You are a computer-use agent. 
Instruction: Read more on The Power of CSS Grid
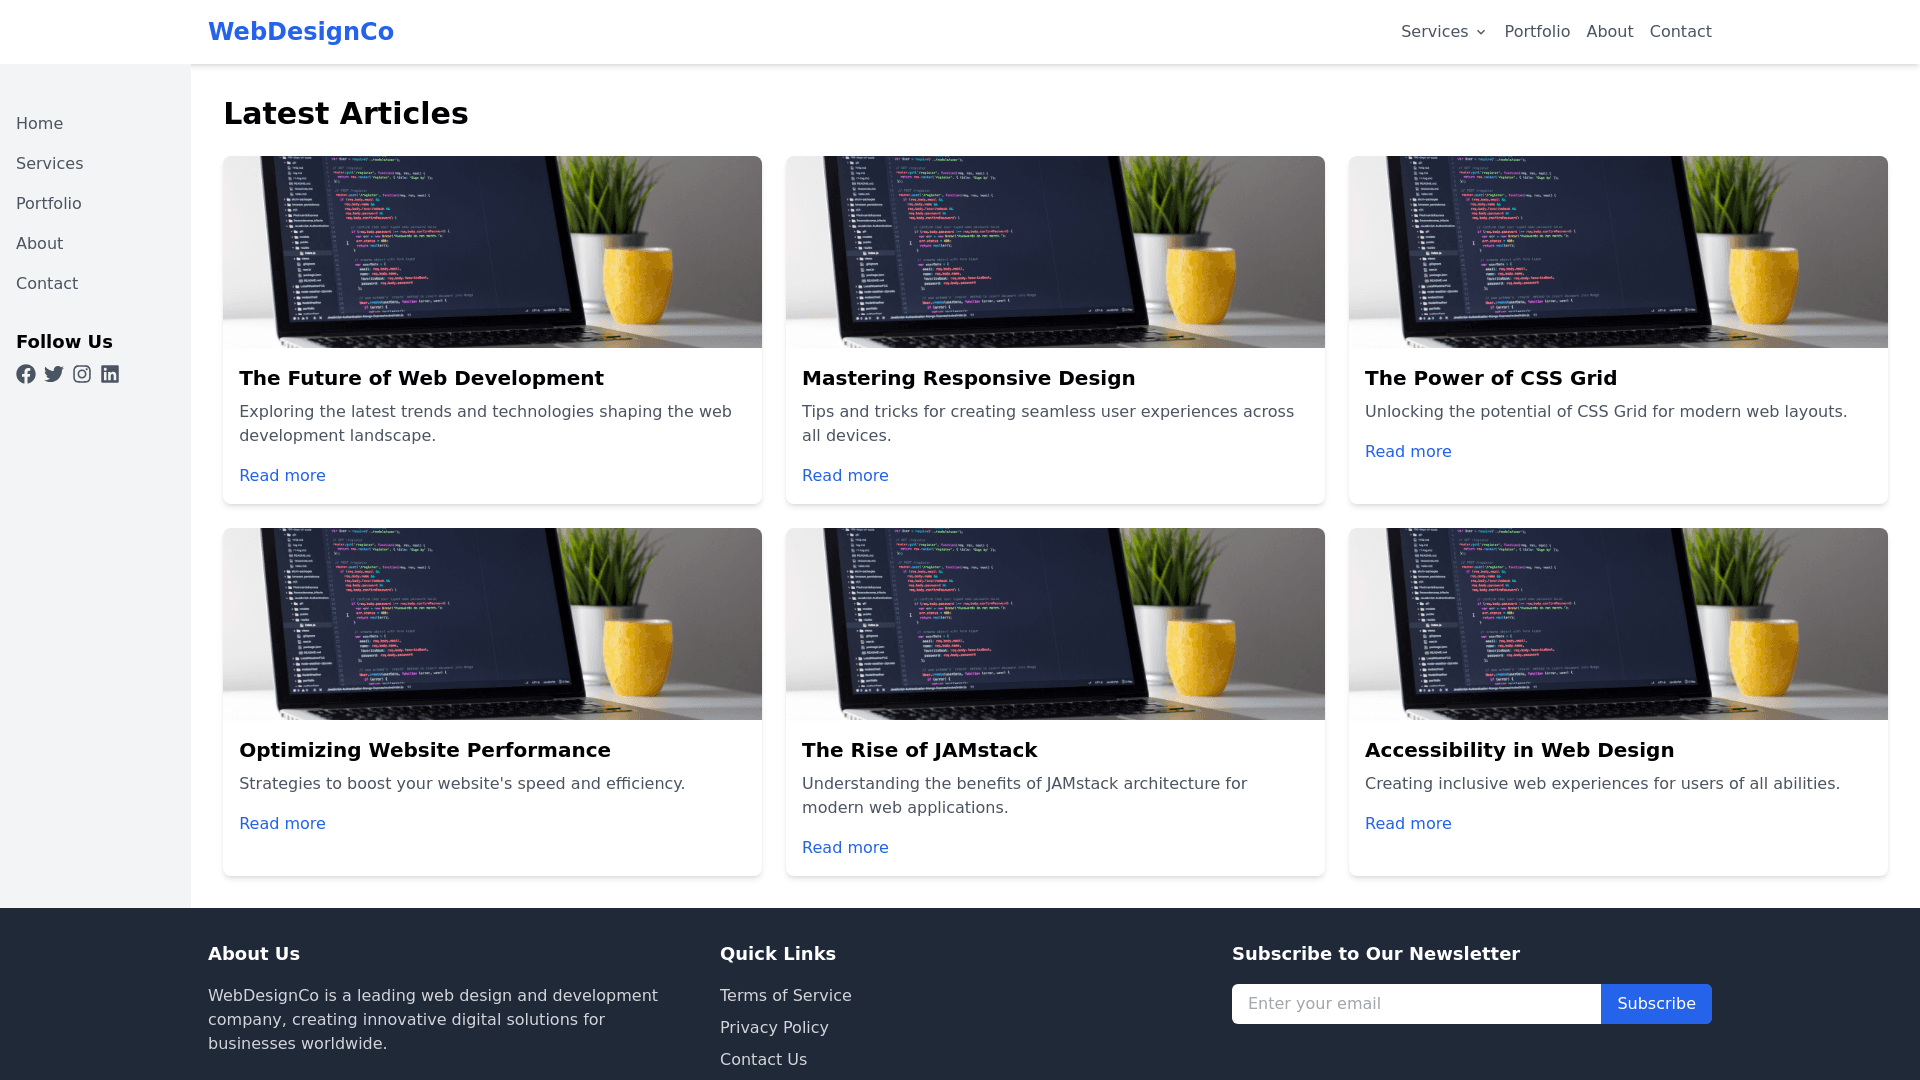tap(1408, 452)
